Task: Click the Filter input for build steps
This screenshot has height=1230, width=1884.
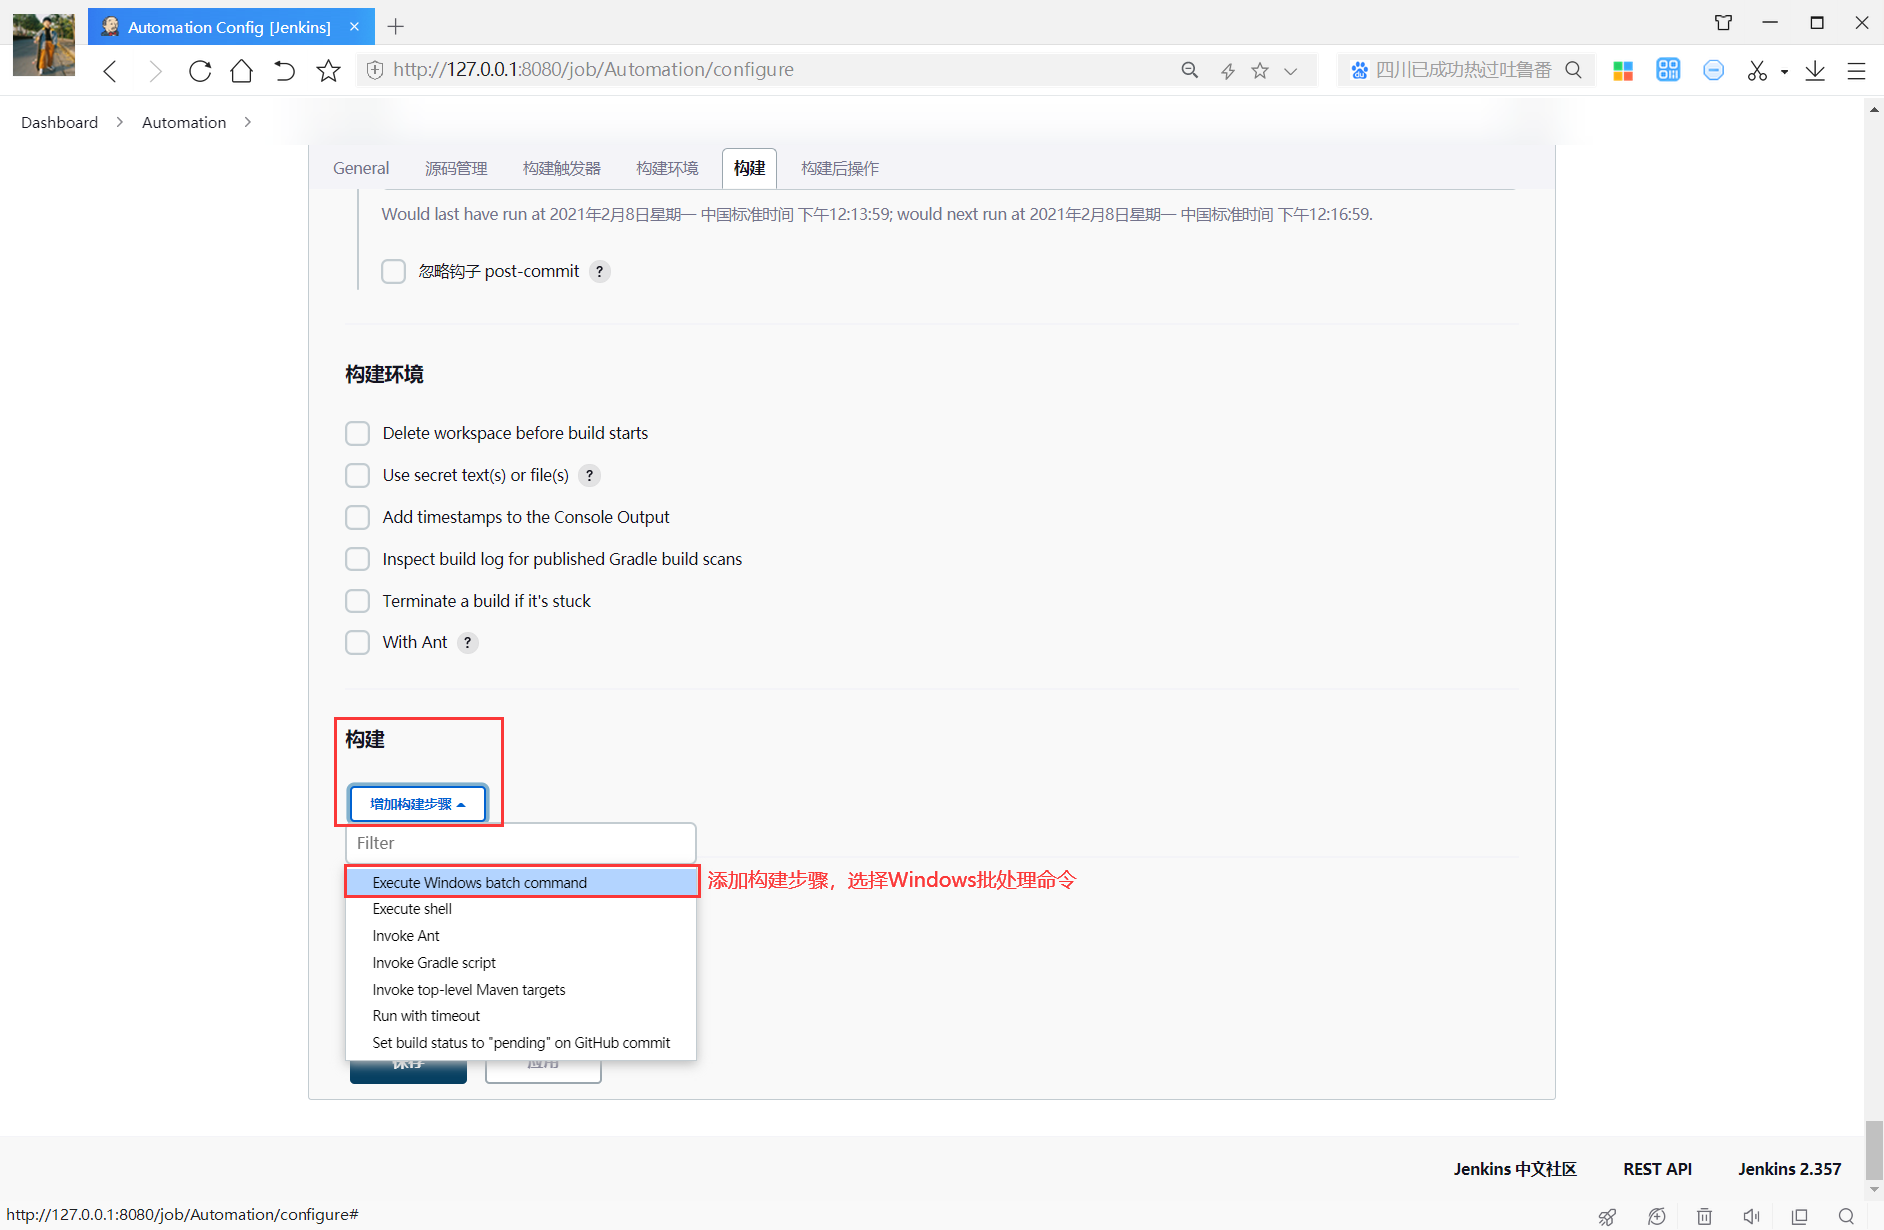Action: tap(520, 843)
